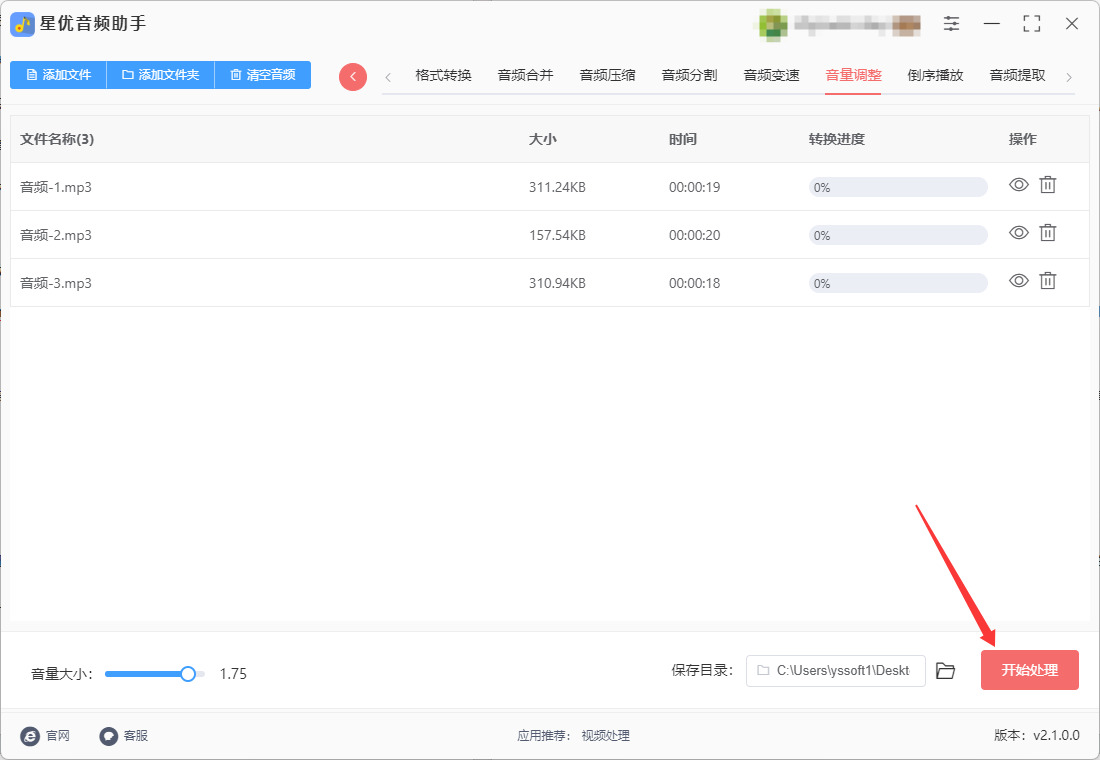Click the 音量大小 slider handle
Viewport: 1100px width, 760px height.
pos(188,674)
